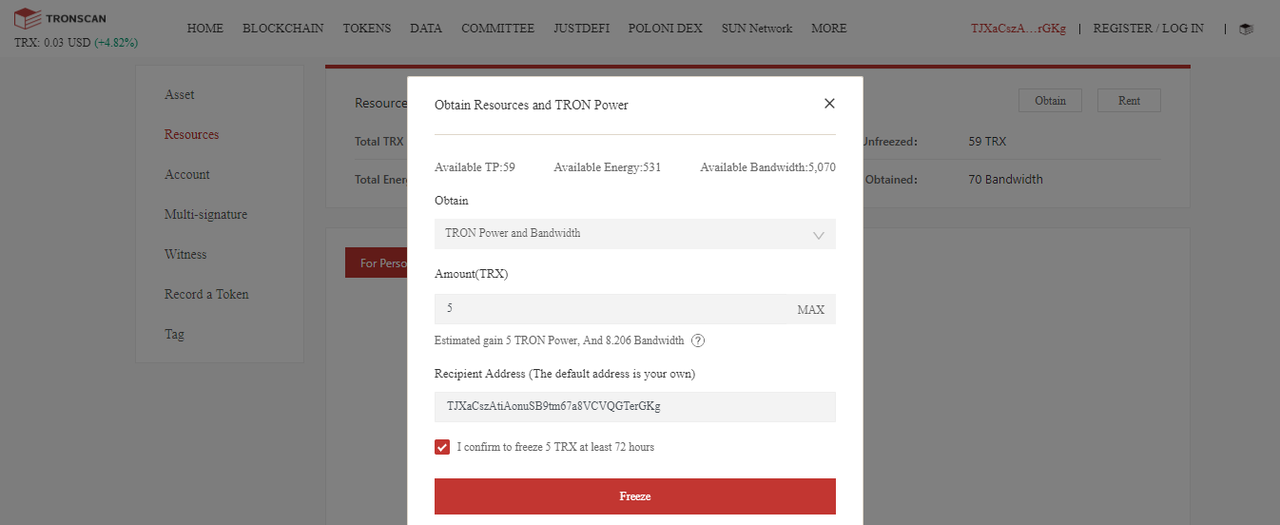Open the BLOCKCHAIN menu
Image resolution: width=1280 pixels, height=525 pixels.
(283, 29)
